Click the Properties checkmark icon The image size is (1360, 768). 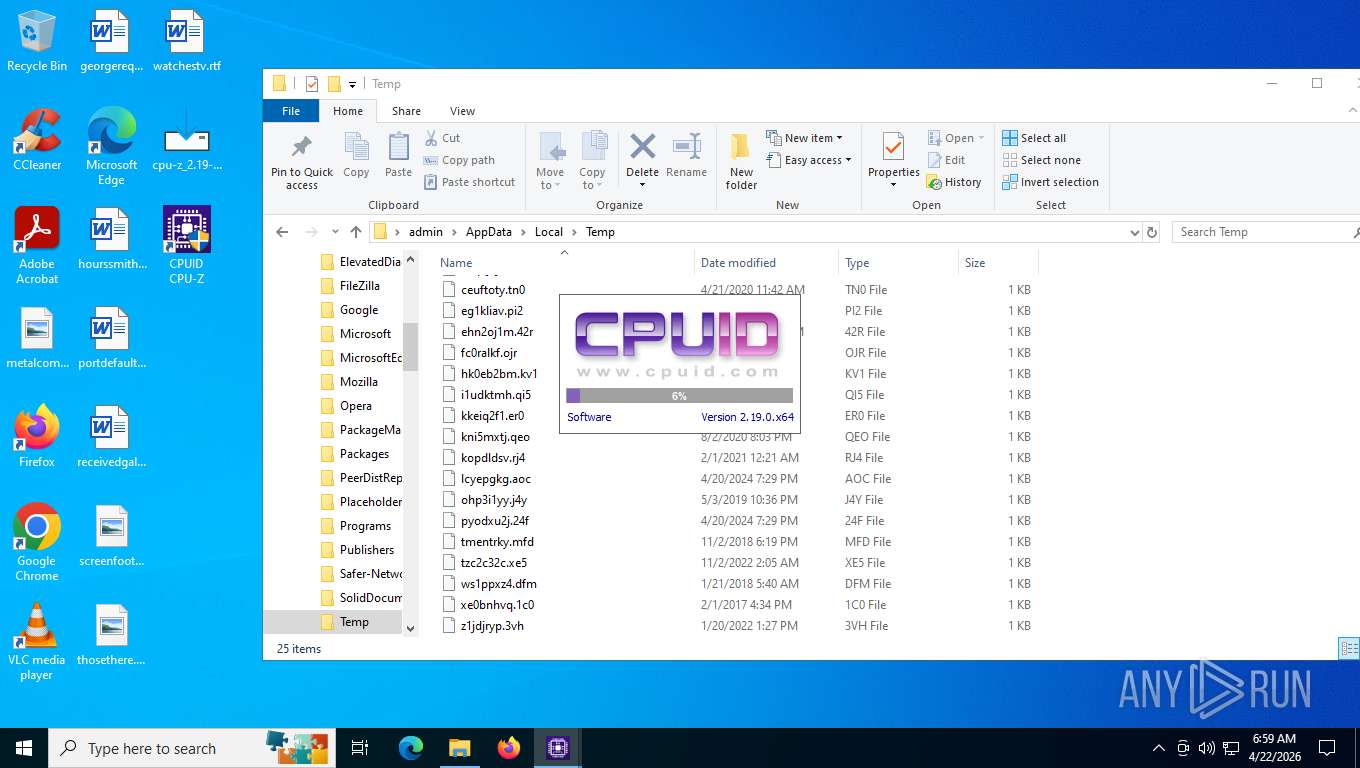pyautogui.click(x=893, y=148)
